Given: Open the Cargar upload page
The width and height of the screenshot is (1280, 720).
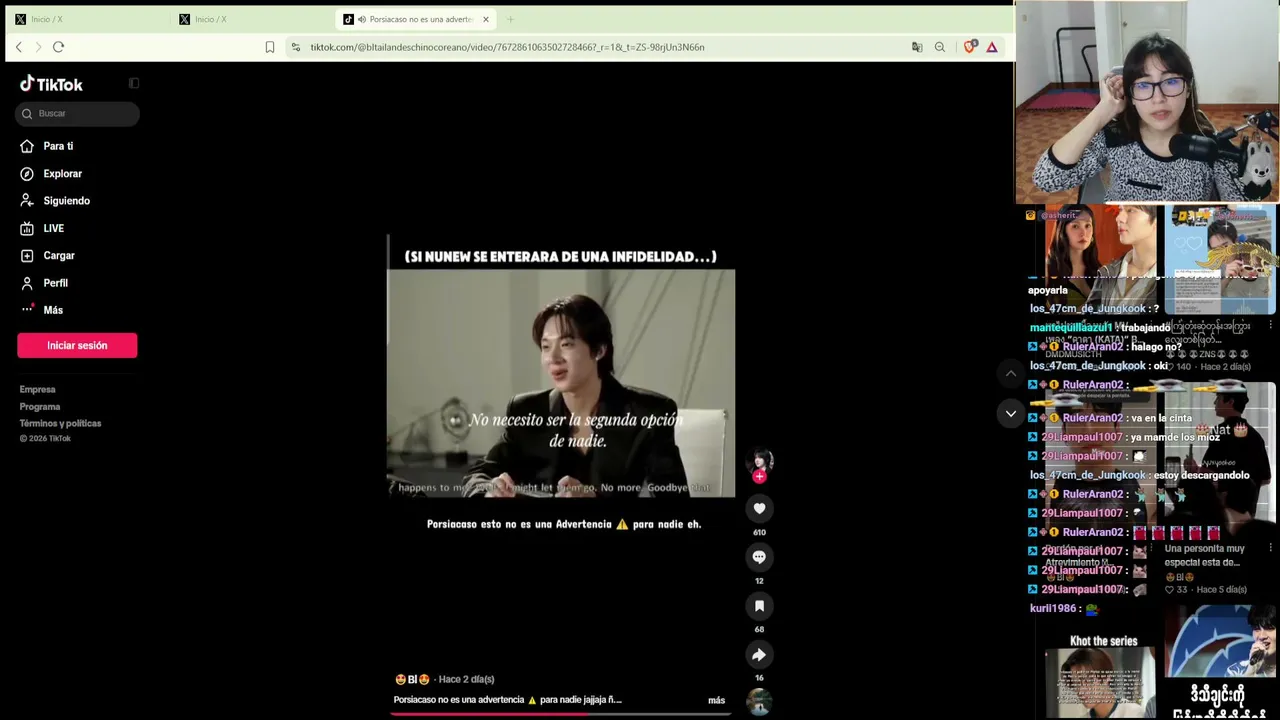Looking at the screenshot, I should (x=59, y=256).
